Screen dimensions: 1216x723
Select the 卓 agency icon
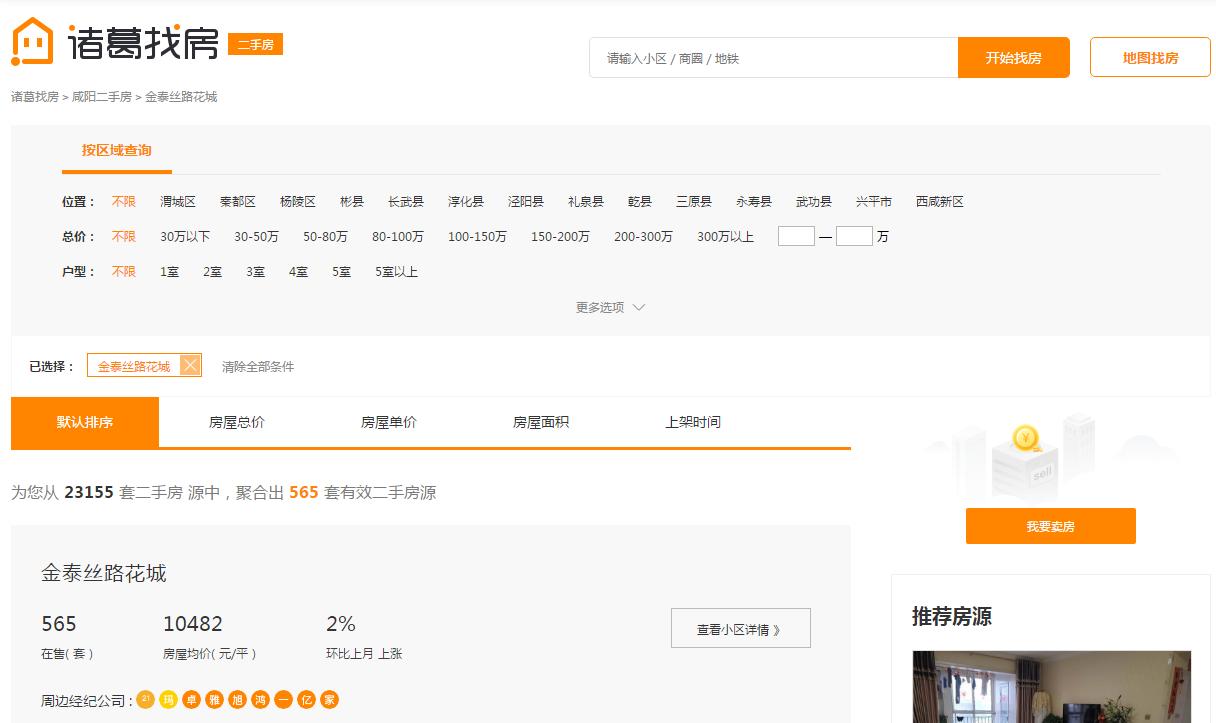point(191,700)
